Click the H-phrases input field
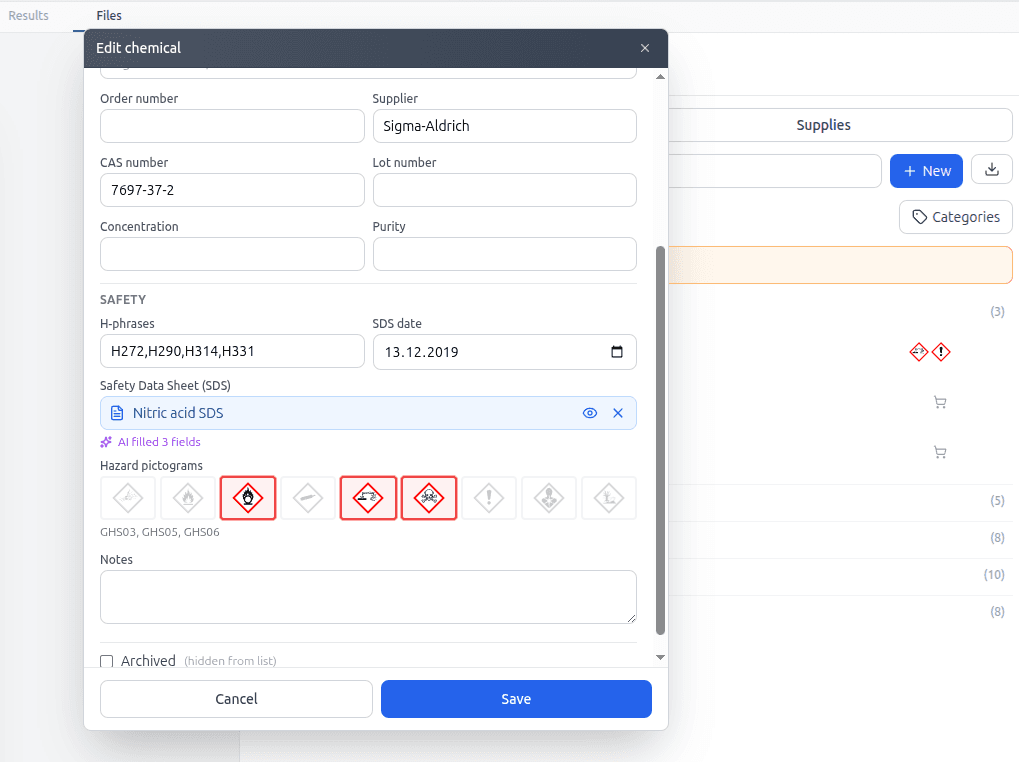Screen dimensions: 1019x762 tap(232, 351)
